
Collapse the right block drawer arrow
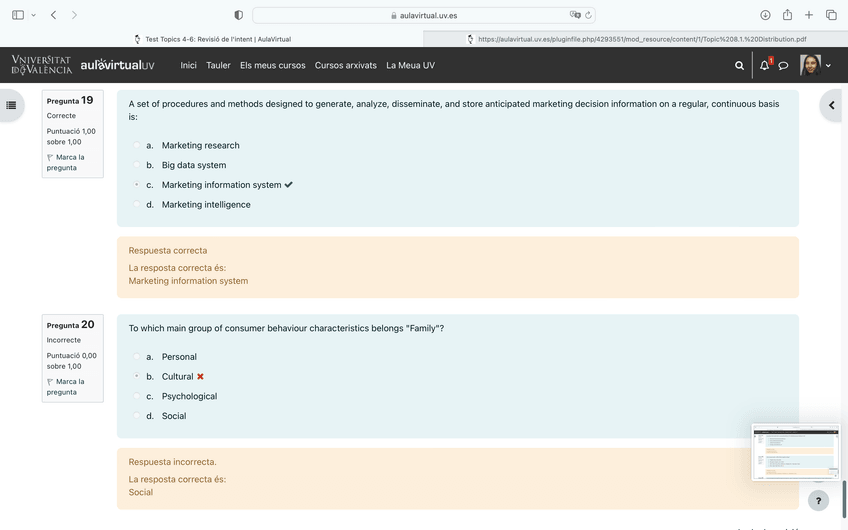point(831,105)
